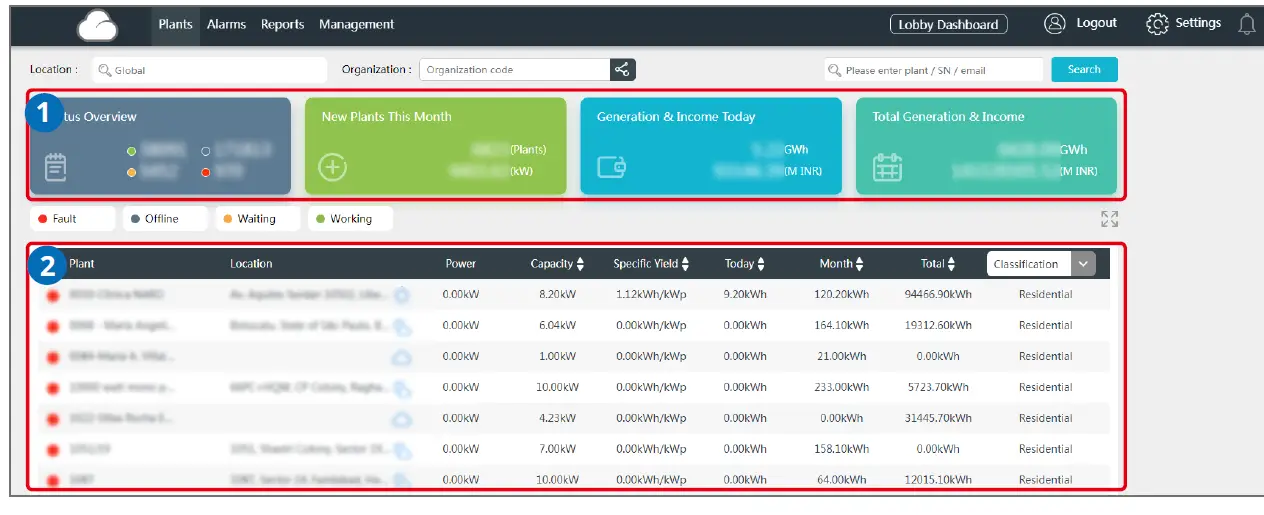
Task: Toggle the Waiting status filter
Action: [258, 219]
